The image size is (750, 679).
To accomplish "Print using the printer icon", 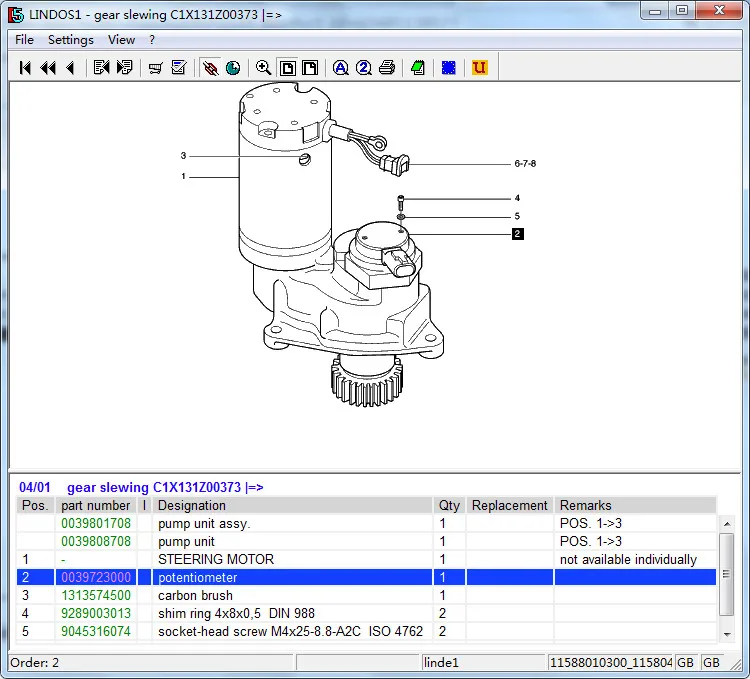I will 387,68.
